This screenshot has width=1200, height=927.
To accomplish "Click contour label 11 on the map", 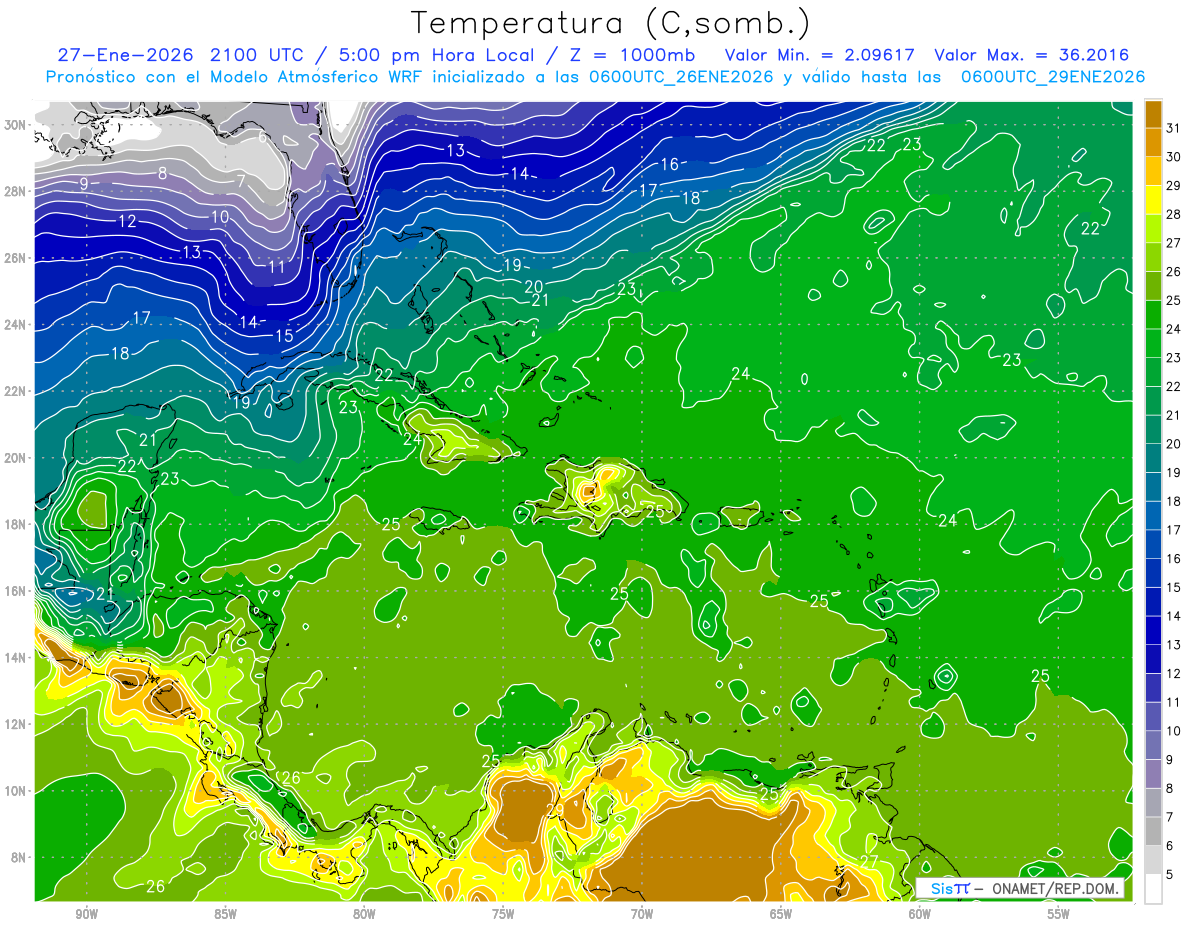I will click(277, 267).
